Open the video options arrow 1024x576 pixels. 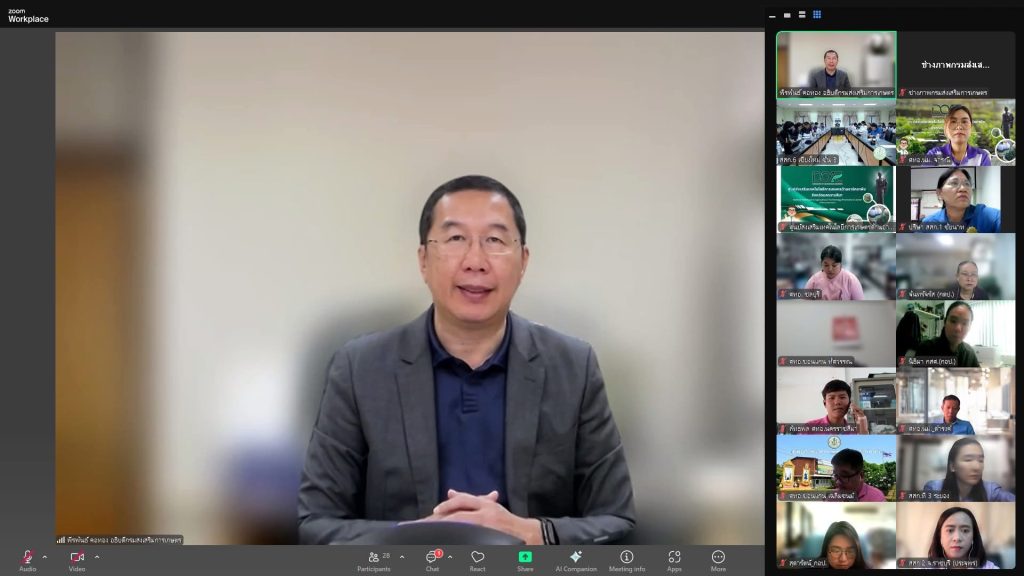click(x=97, y=557)
